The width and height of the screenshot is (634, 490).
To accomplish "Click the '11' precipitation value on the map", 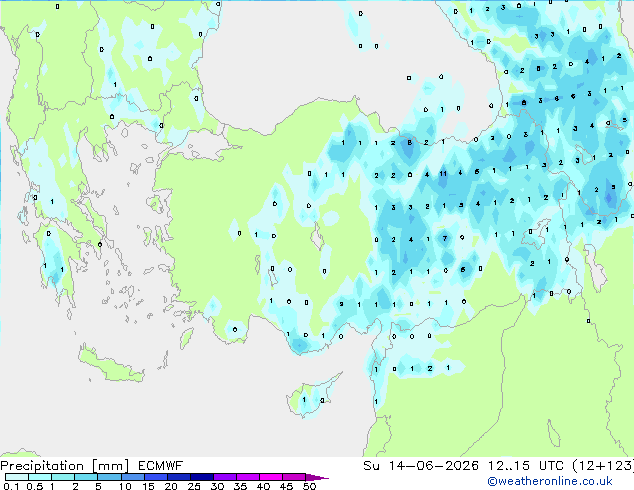I will 443,174.
